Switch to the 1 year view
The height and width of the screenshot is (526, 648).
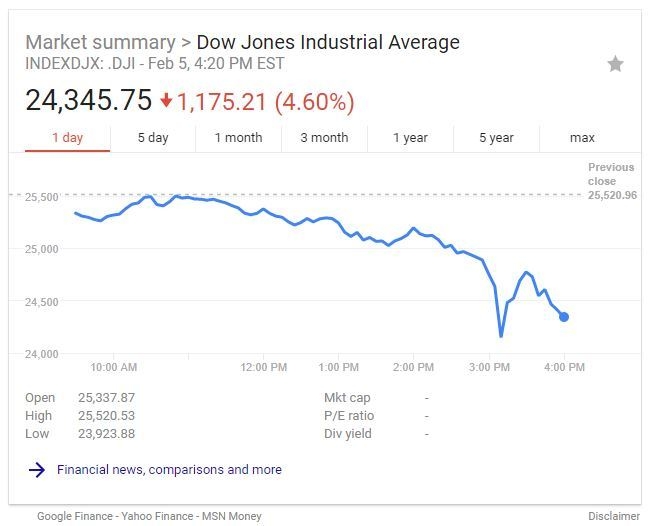click(x=410, y=138)
